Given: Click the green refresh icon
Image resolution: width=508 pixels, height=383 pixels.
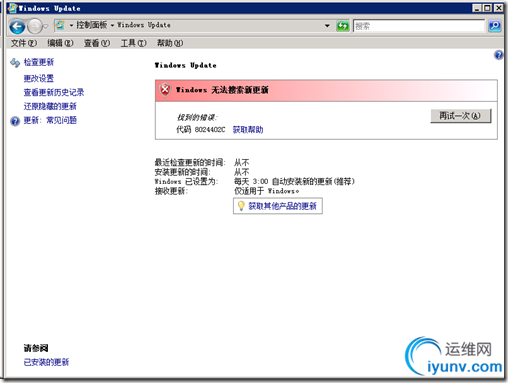Looking at the screenshot, I should (342, 26).
